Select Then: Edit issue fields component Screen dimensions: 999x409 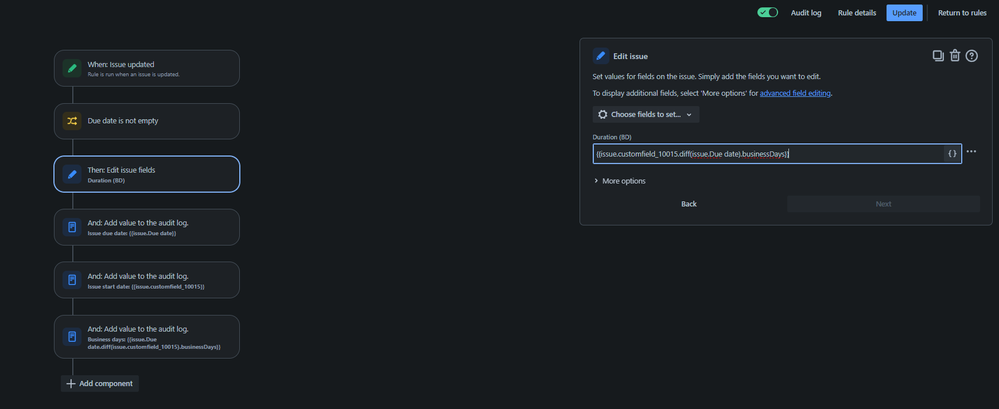coord(147,174)
